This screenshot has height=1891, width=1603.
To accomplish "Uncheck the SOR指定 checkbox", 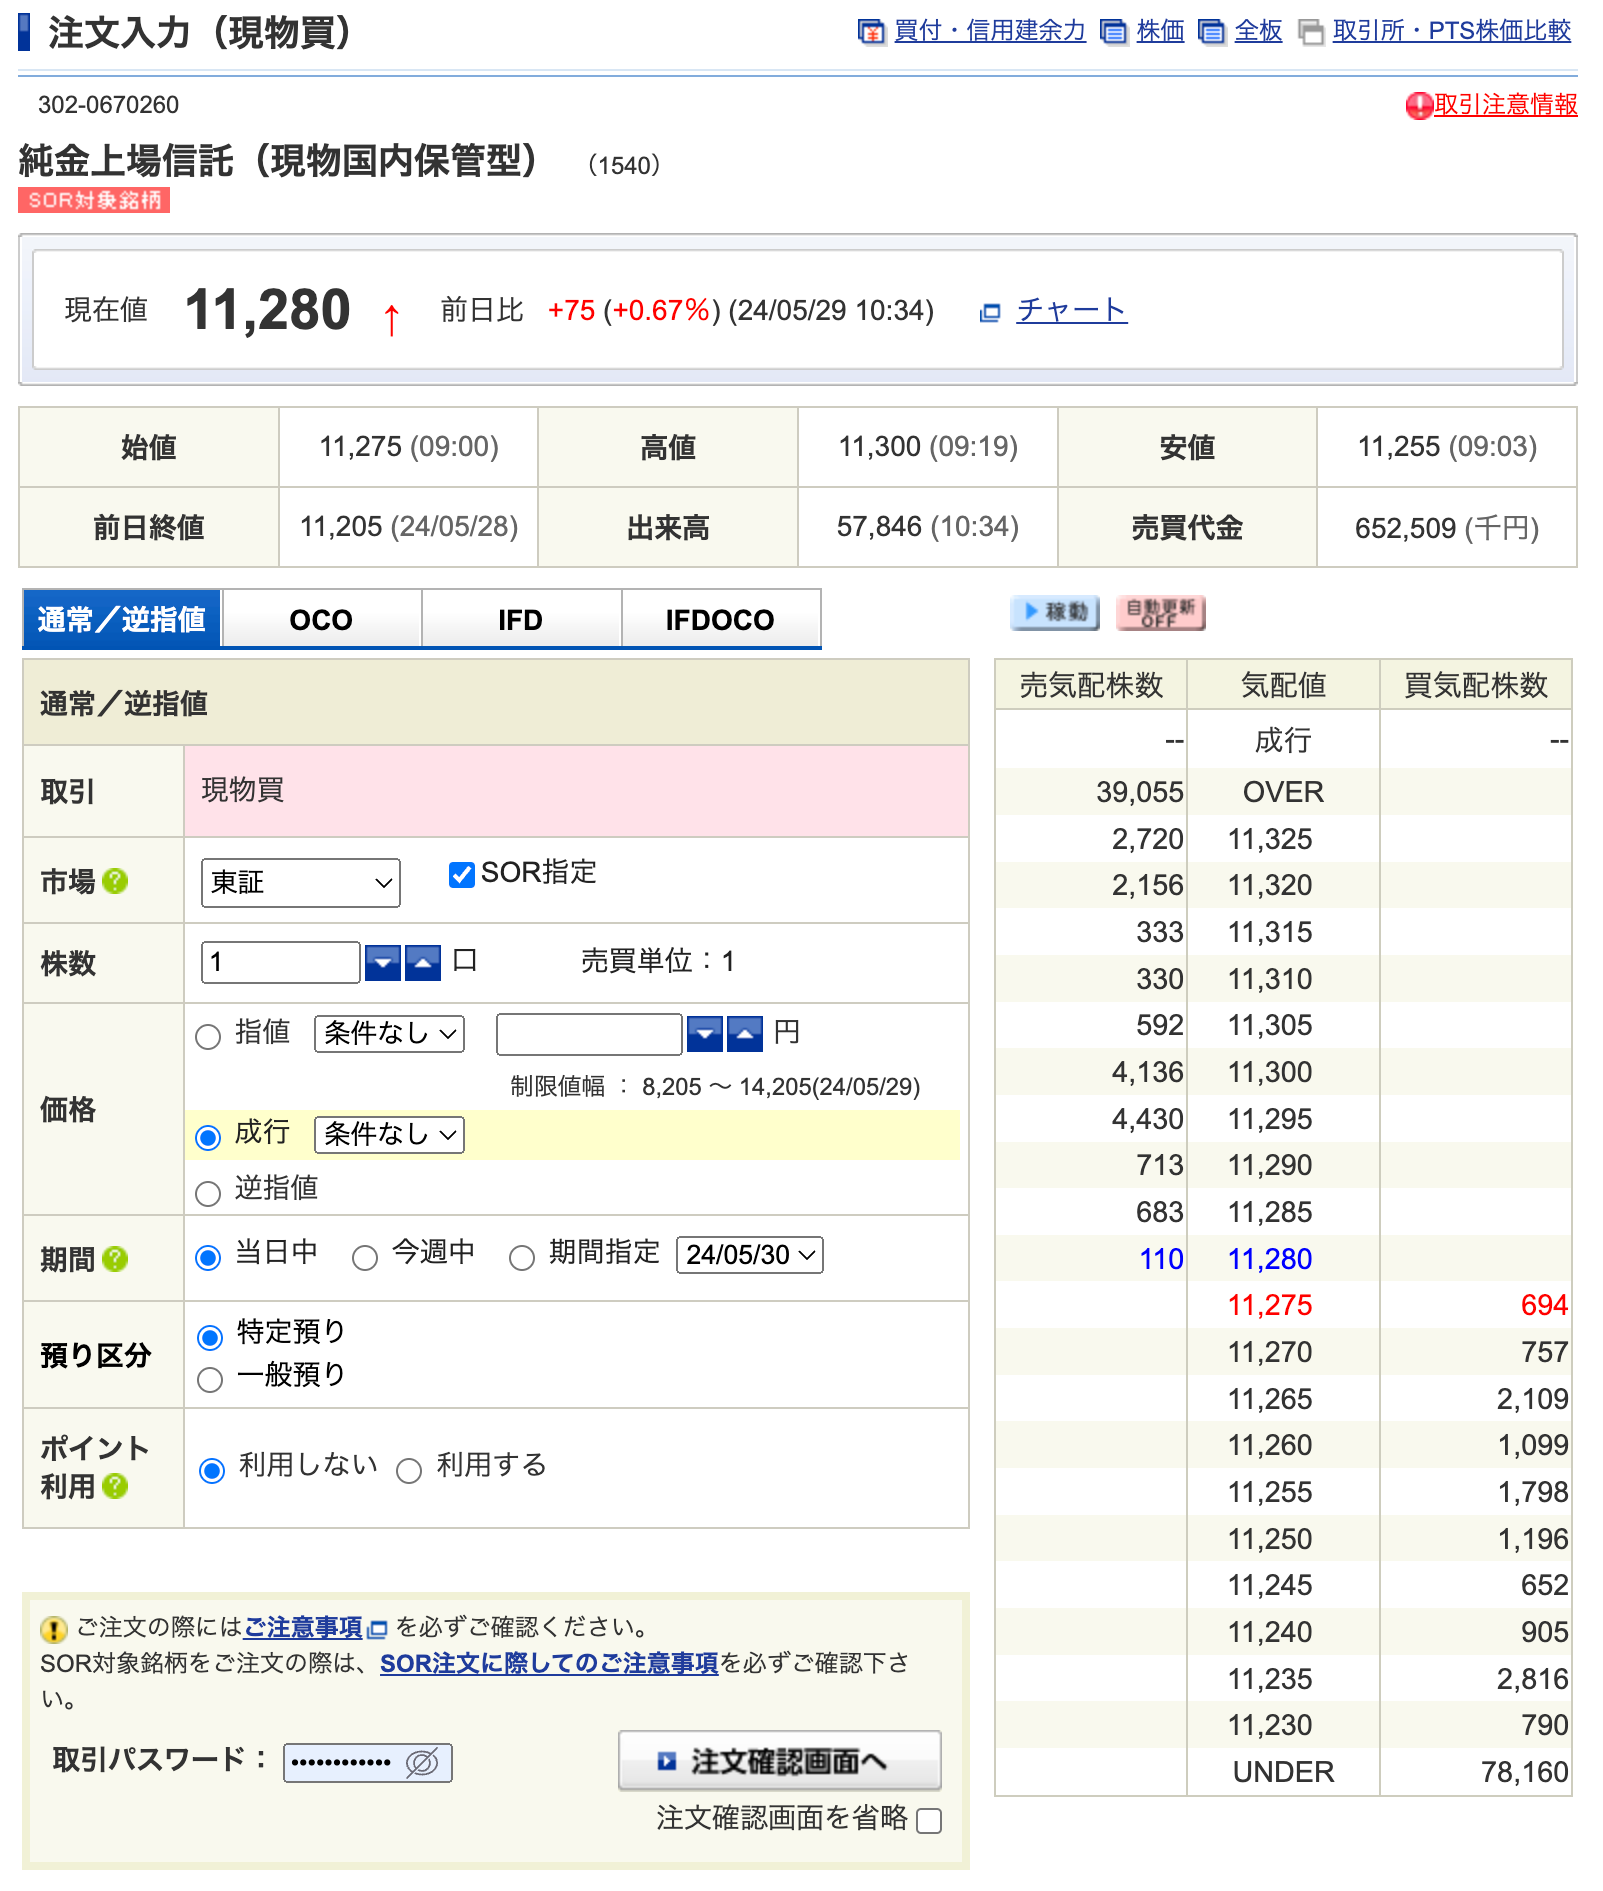I will 461,875.
